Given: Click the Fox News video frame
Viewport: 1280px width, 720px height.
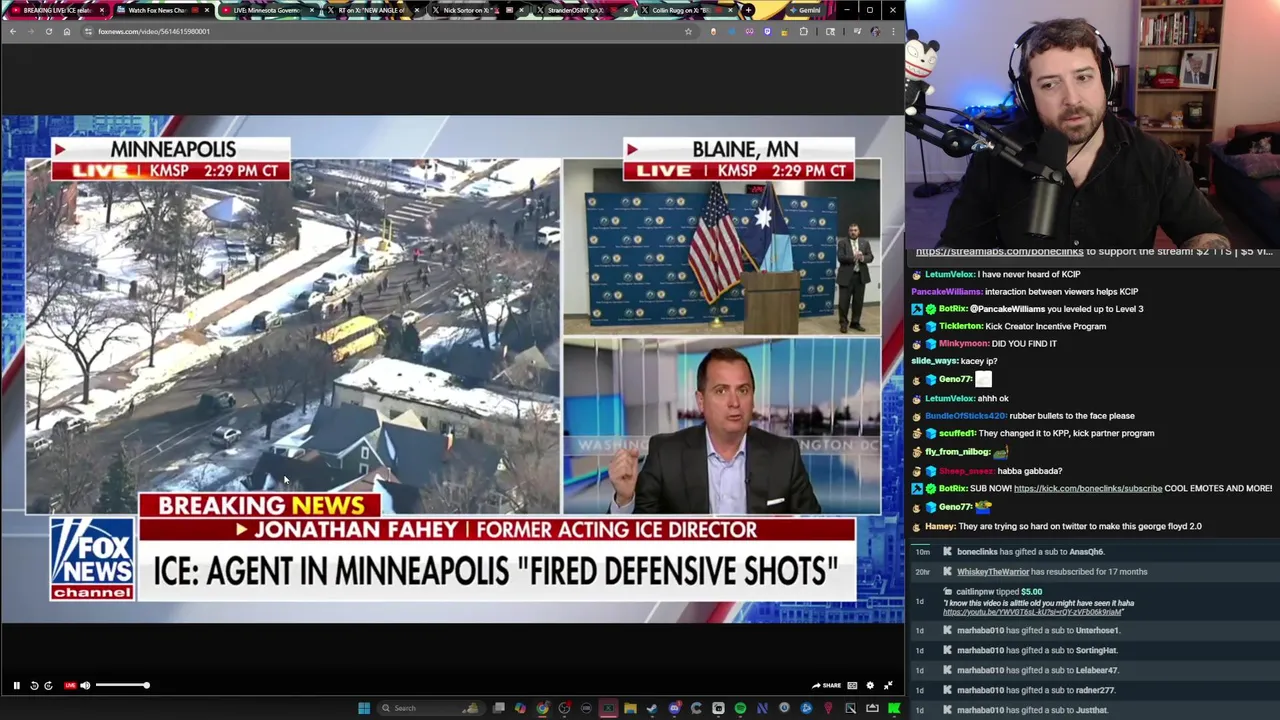Looking at the screenshot, I should click(x=452, y=368).
